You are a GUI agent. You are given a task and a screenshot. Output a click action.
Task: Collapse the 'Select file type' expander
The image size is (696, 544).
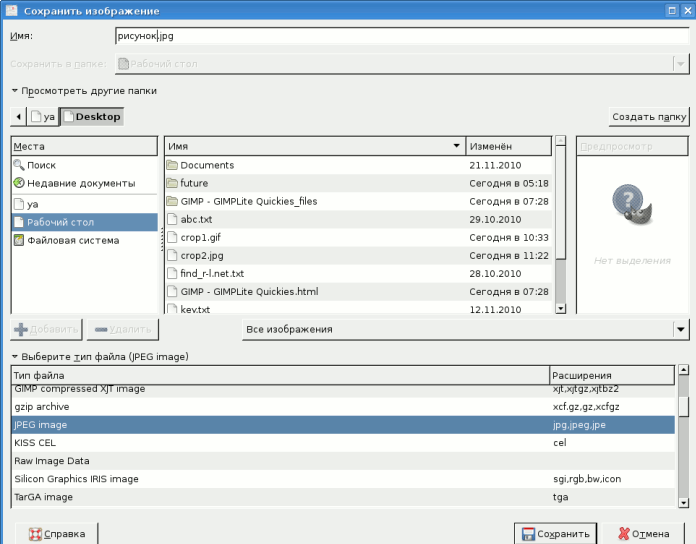(15, 357)
